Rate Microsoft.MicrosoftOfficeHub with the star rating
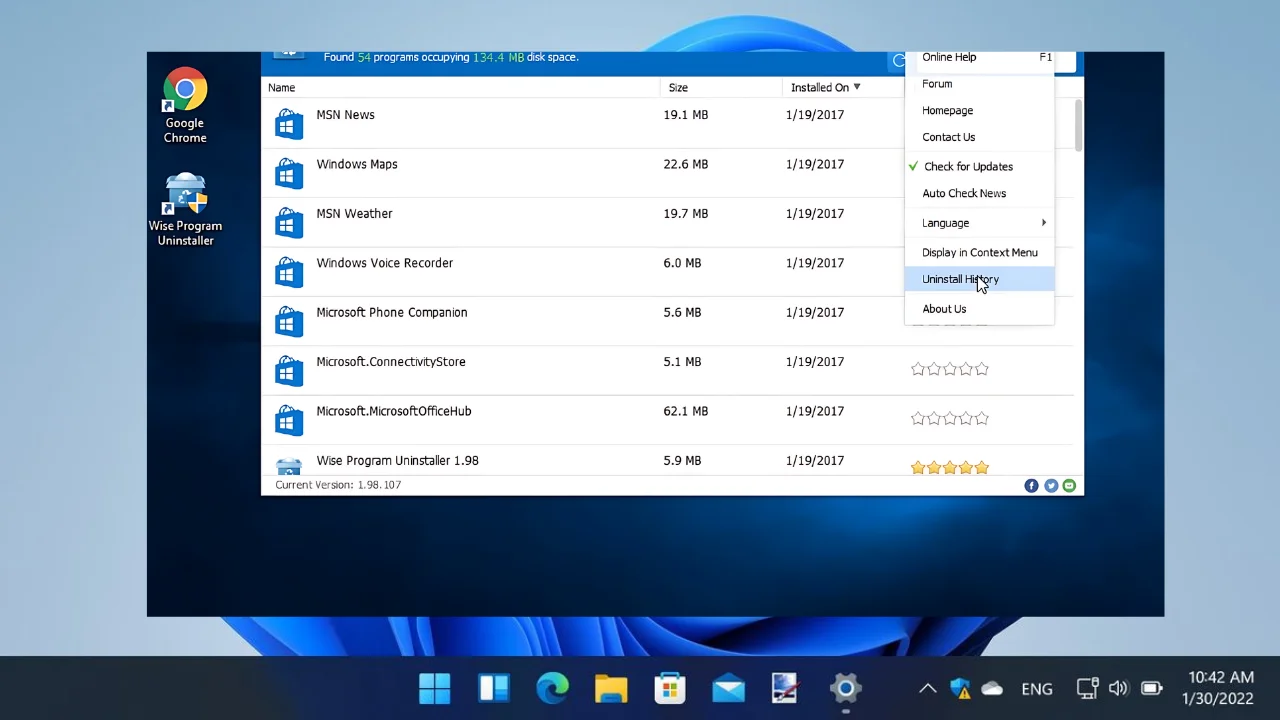This screenshot has width=1280, height=720. pyautogui.click(x=950, y=418)
